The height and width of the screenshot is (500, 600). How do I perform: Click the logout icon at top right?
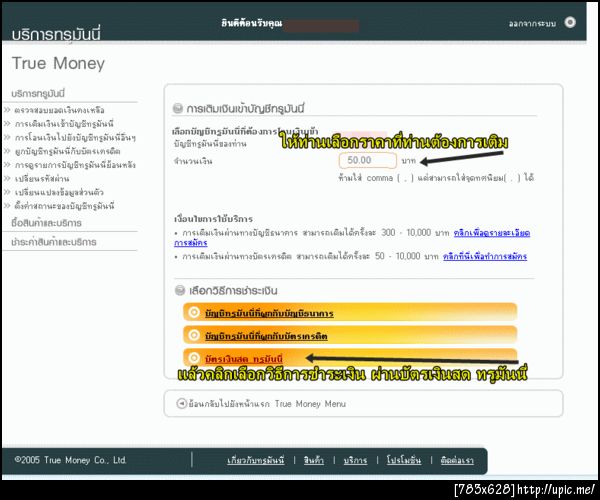pos(570,22)
